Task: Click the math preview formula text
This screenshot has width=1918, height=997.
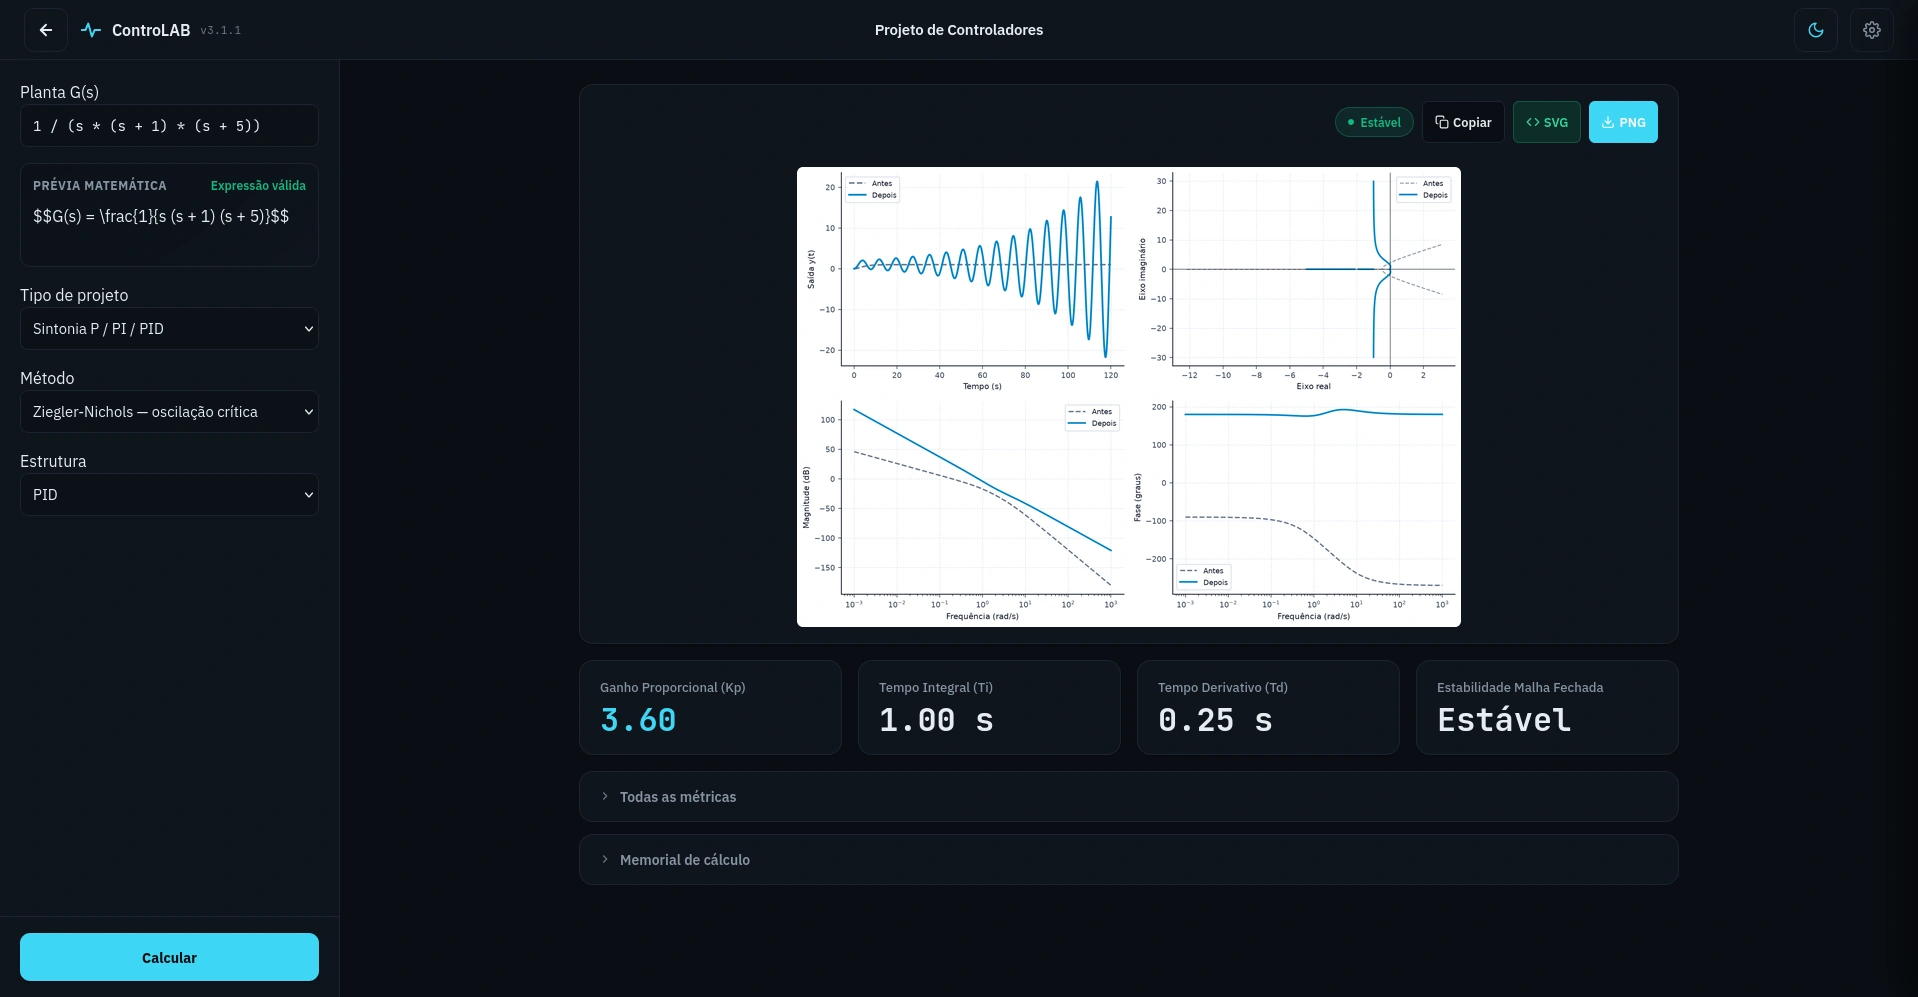Action: tap(161, 216)
